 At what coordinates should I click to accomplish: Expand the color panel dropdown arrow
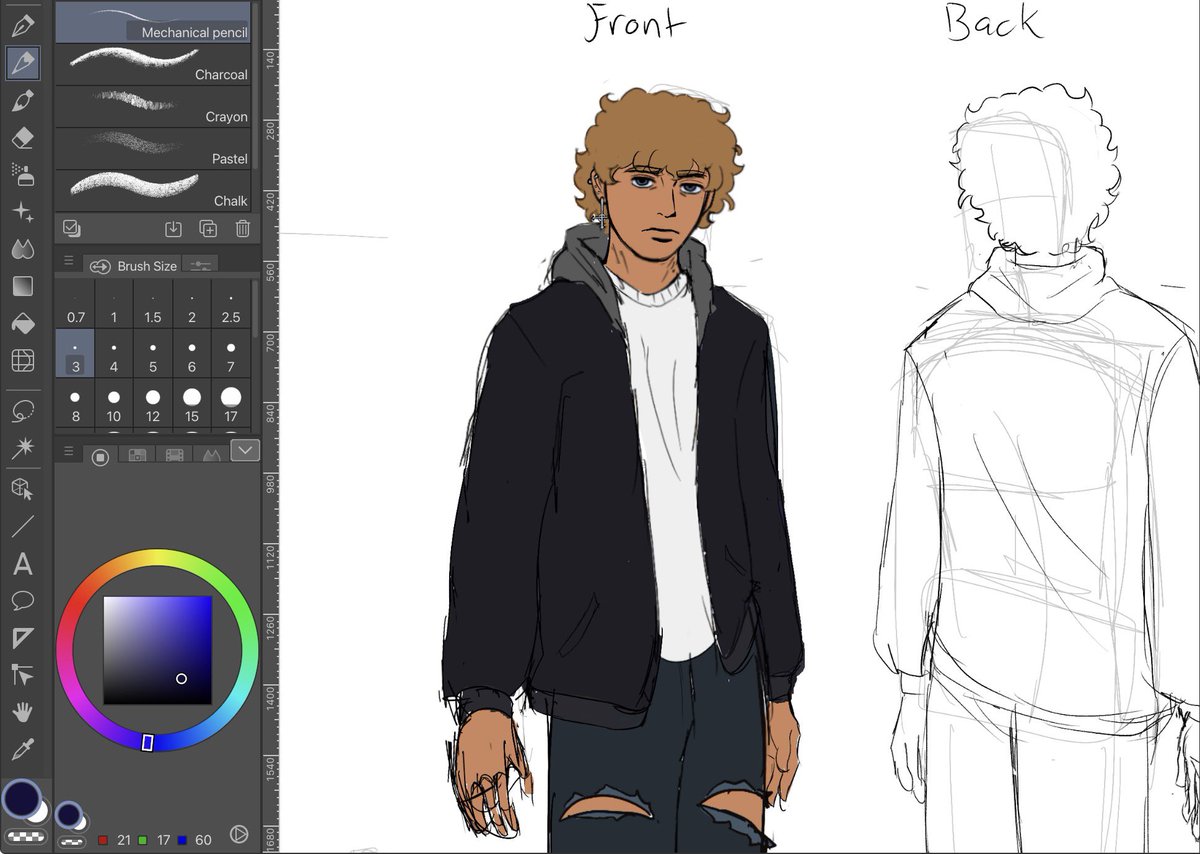click(245, 451)
